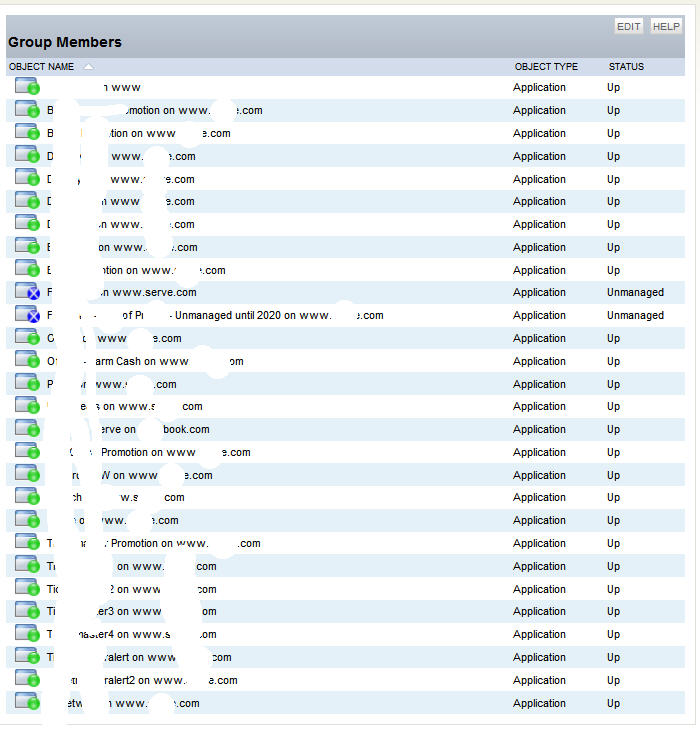Click the 'Group Members' panel title
700x730 pixels.
65,42
